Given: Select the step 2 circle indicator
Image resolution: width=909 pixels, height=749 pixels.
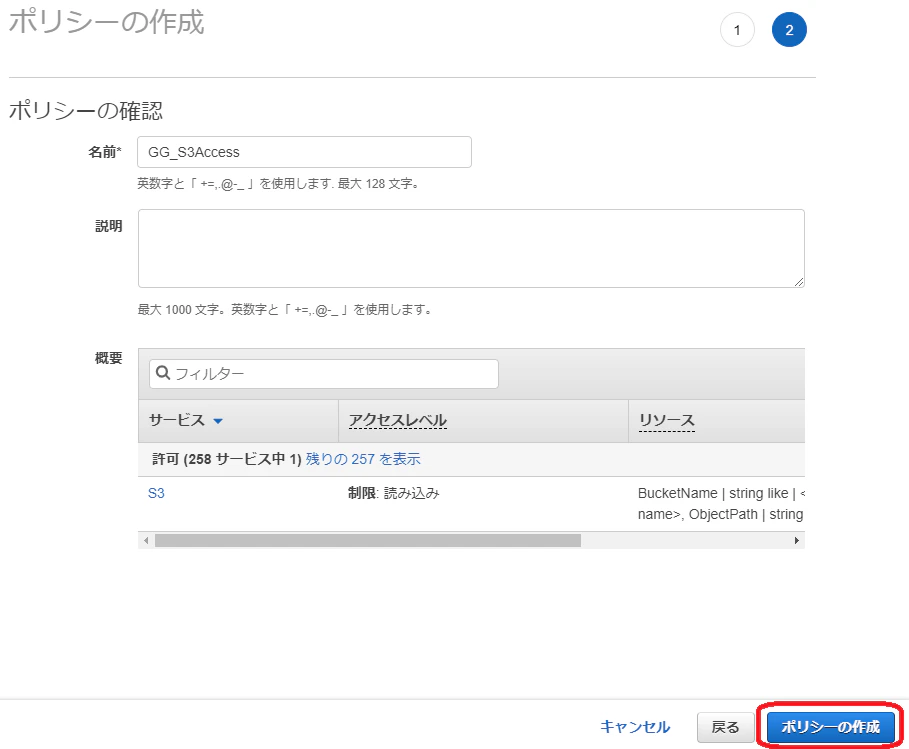Looking at the screenshot, I should coord(789,30).
